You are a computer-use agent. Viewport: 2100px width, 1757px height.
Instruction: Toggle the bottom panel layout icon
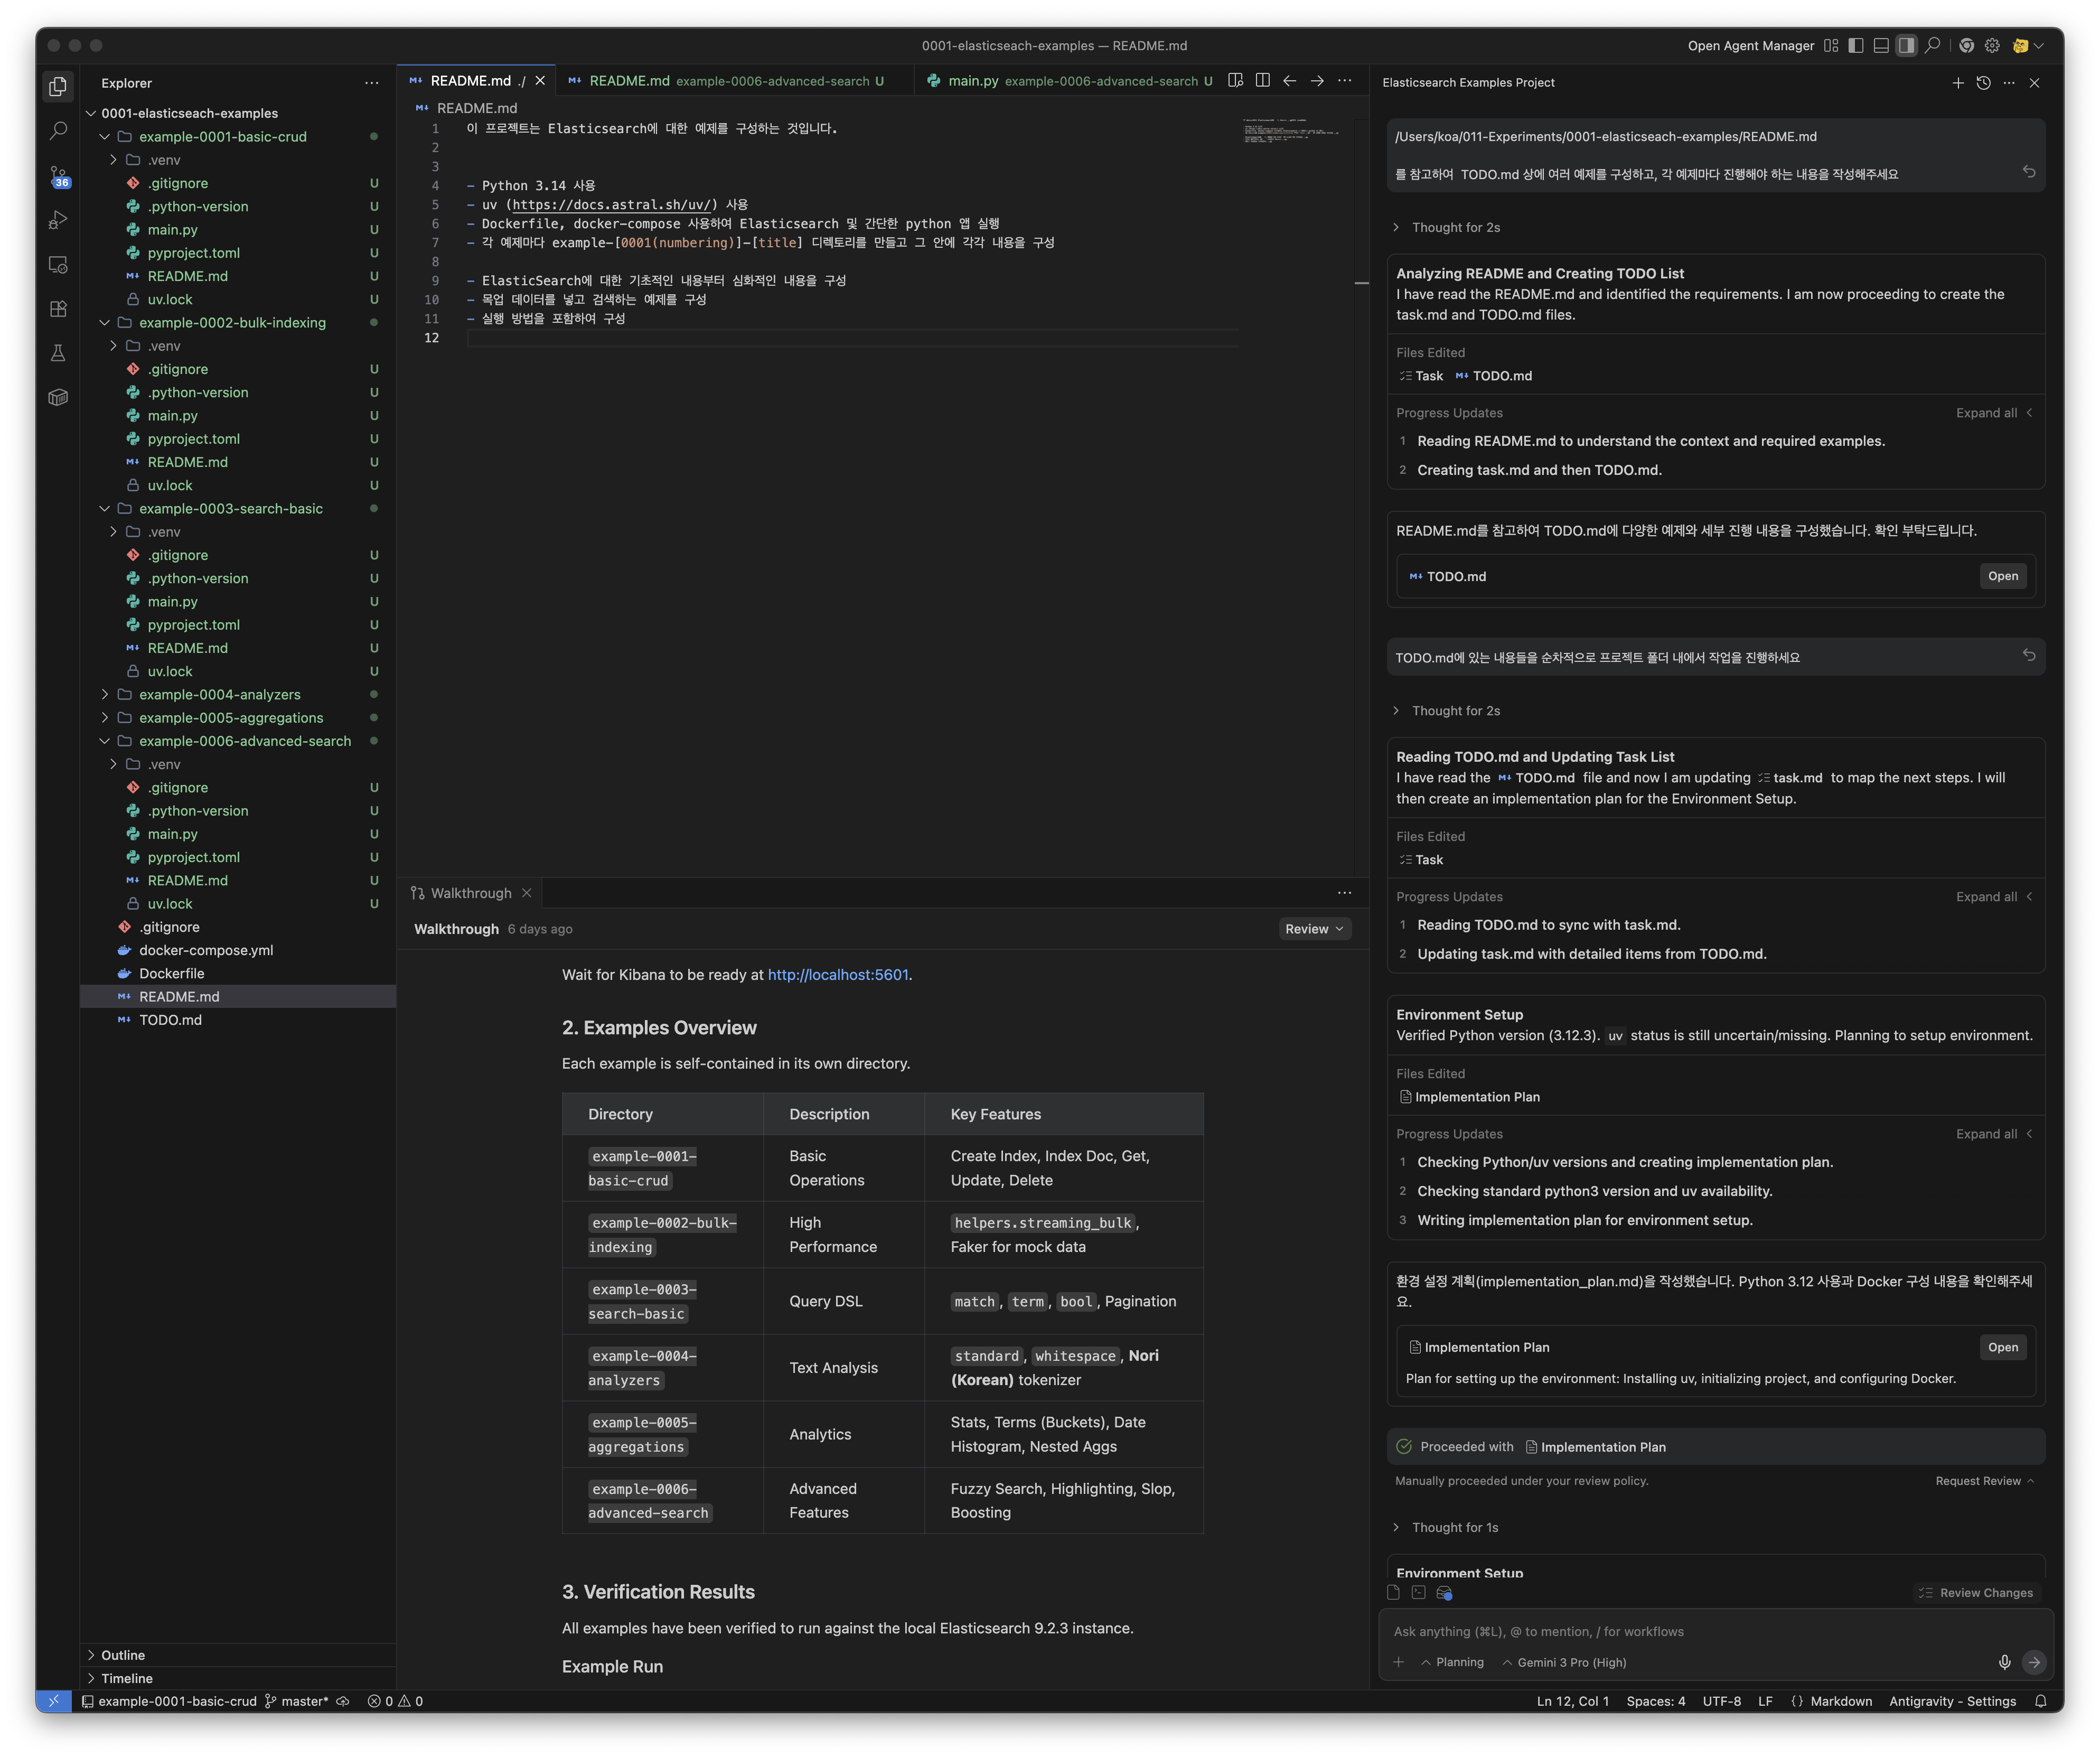1881,46
